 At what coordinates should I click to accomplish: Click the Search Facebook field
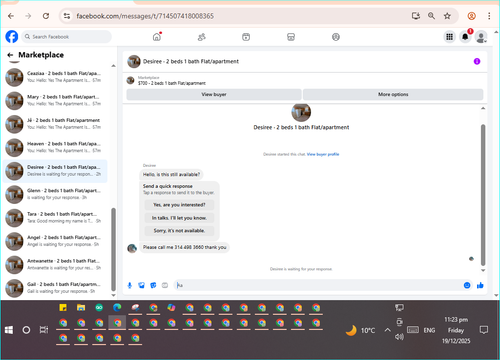[x=67, y=37]
